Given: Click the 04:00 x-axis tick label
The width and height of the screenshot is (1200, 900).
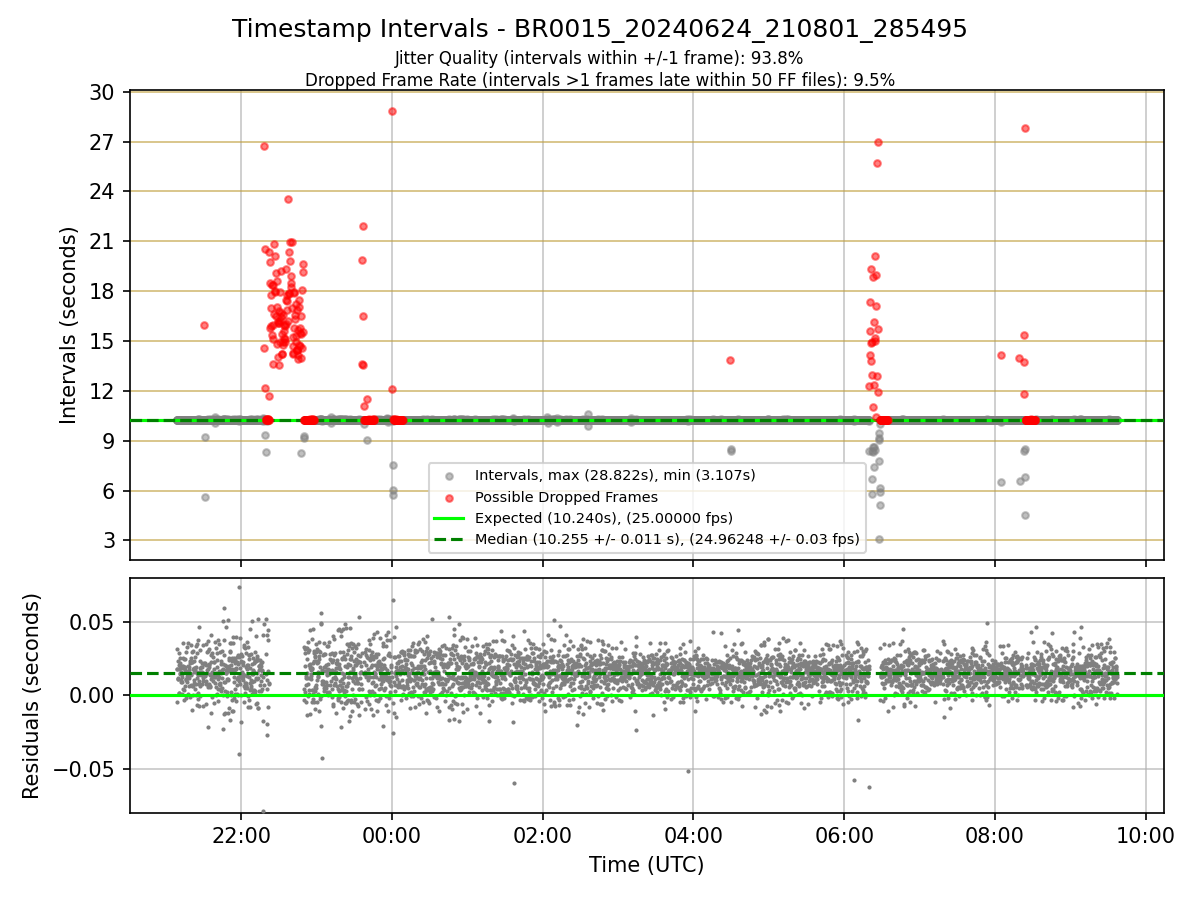Looking at the screenshot, I should (x=693, y=834).
